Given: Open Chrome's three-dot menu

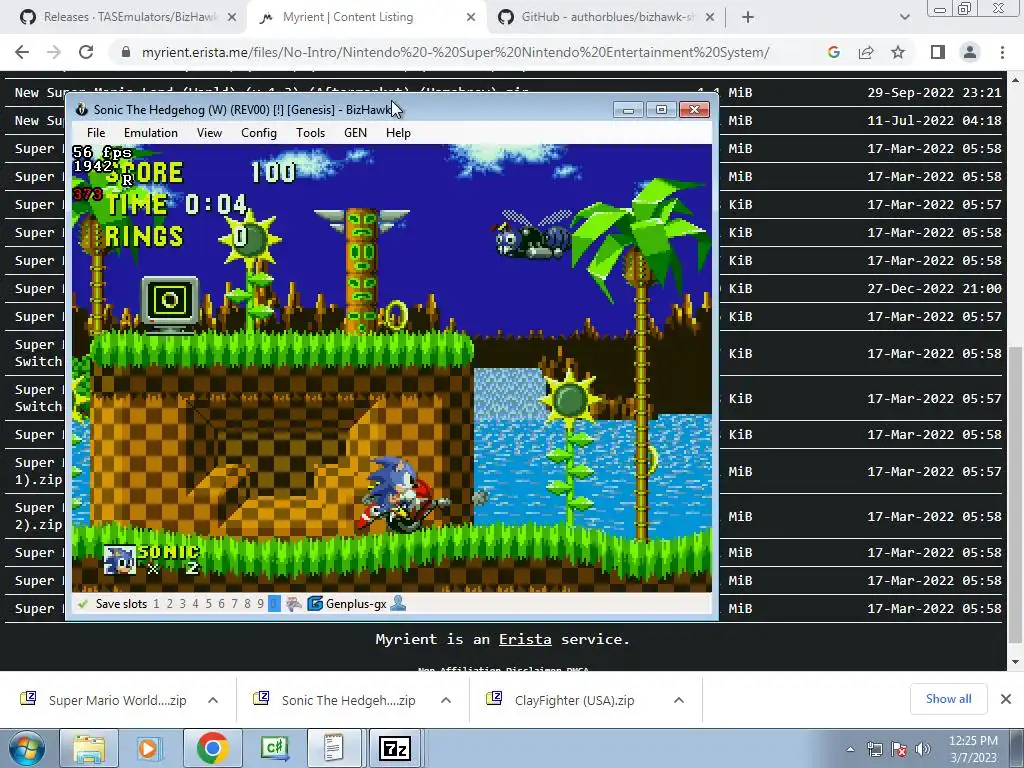Looking at the screenshot, I should tap(1002, 52).
